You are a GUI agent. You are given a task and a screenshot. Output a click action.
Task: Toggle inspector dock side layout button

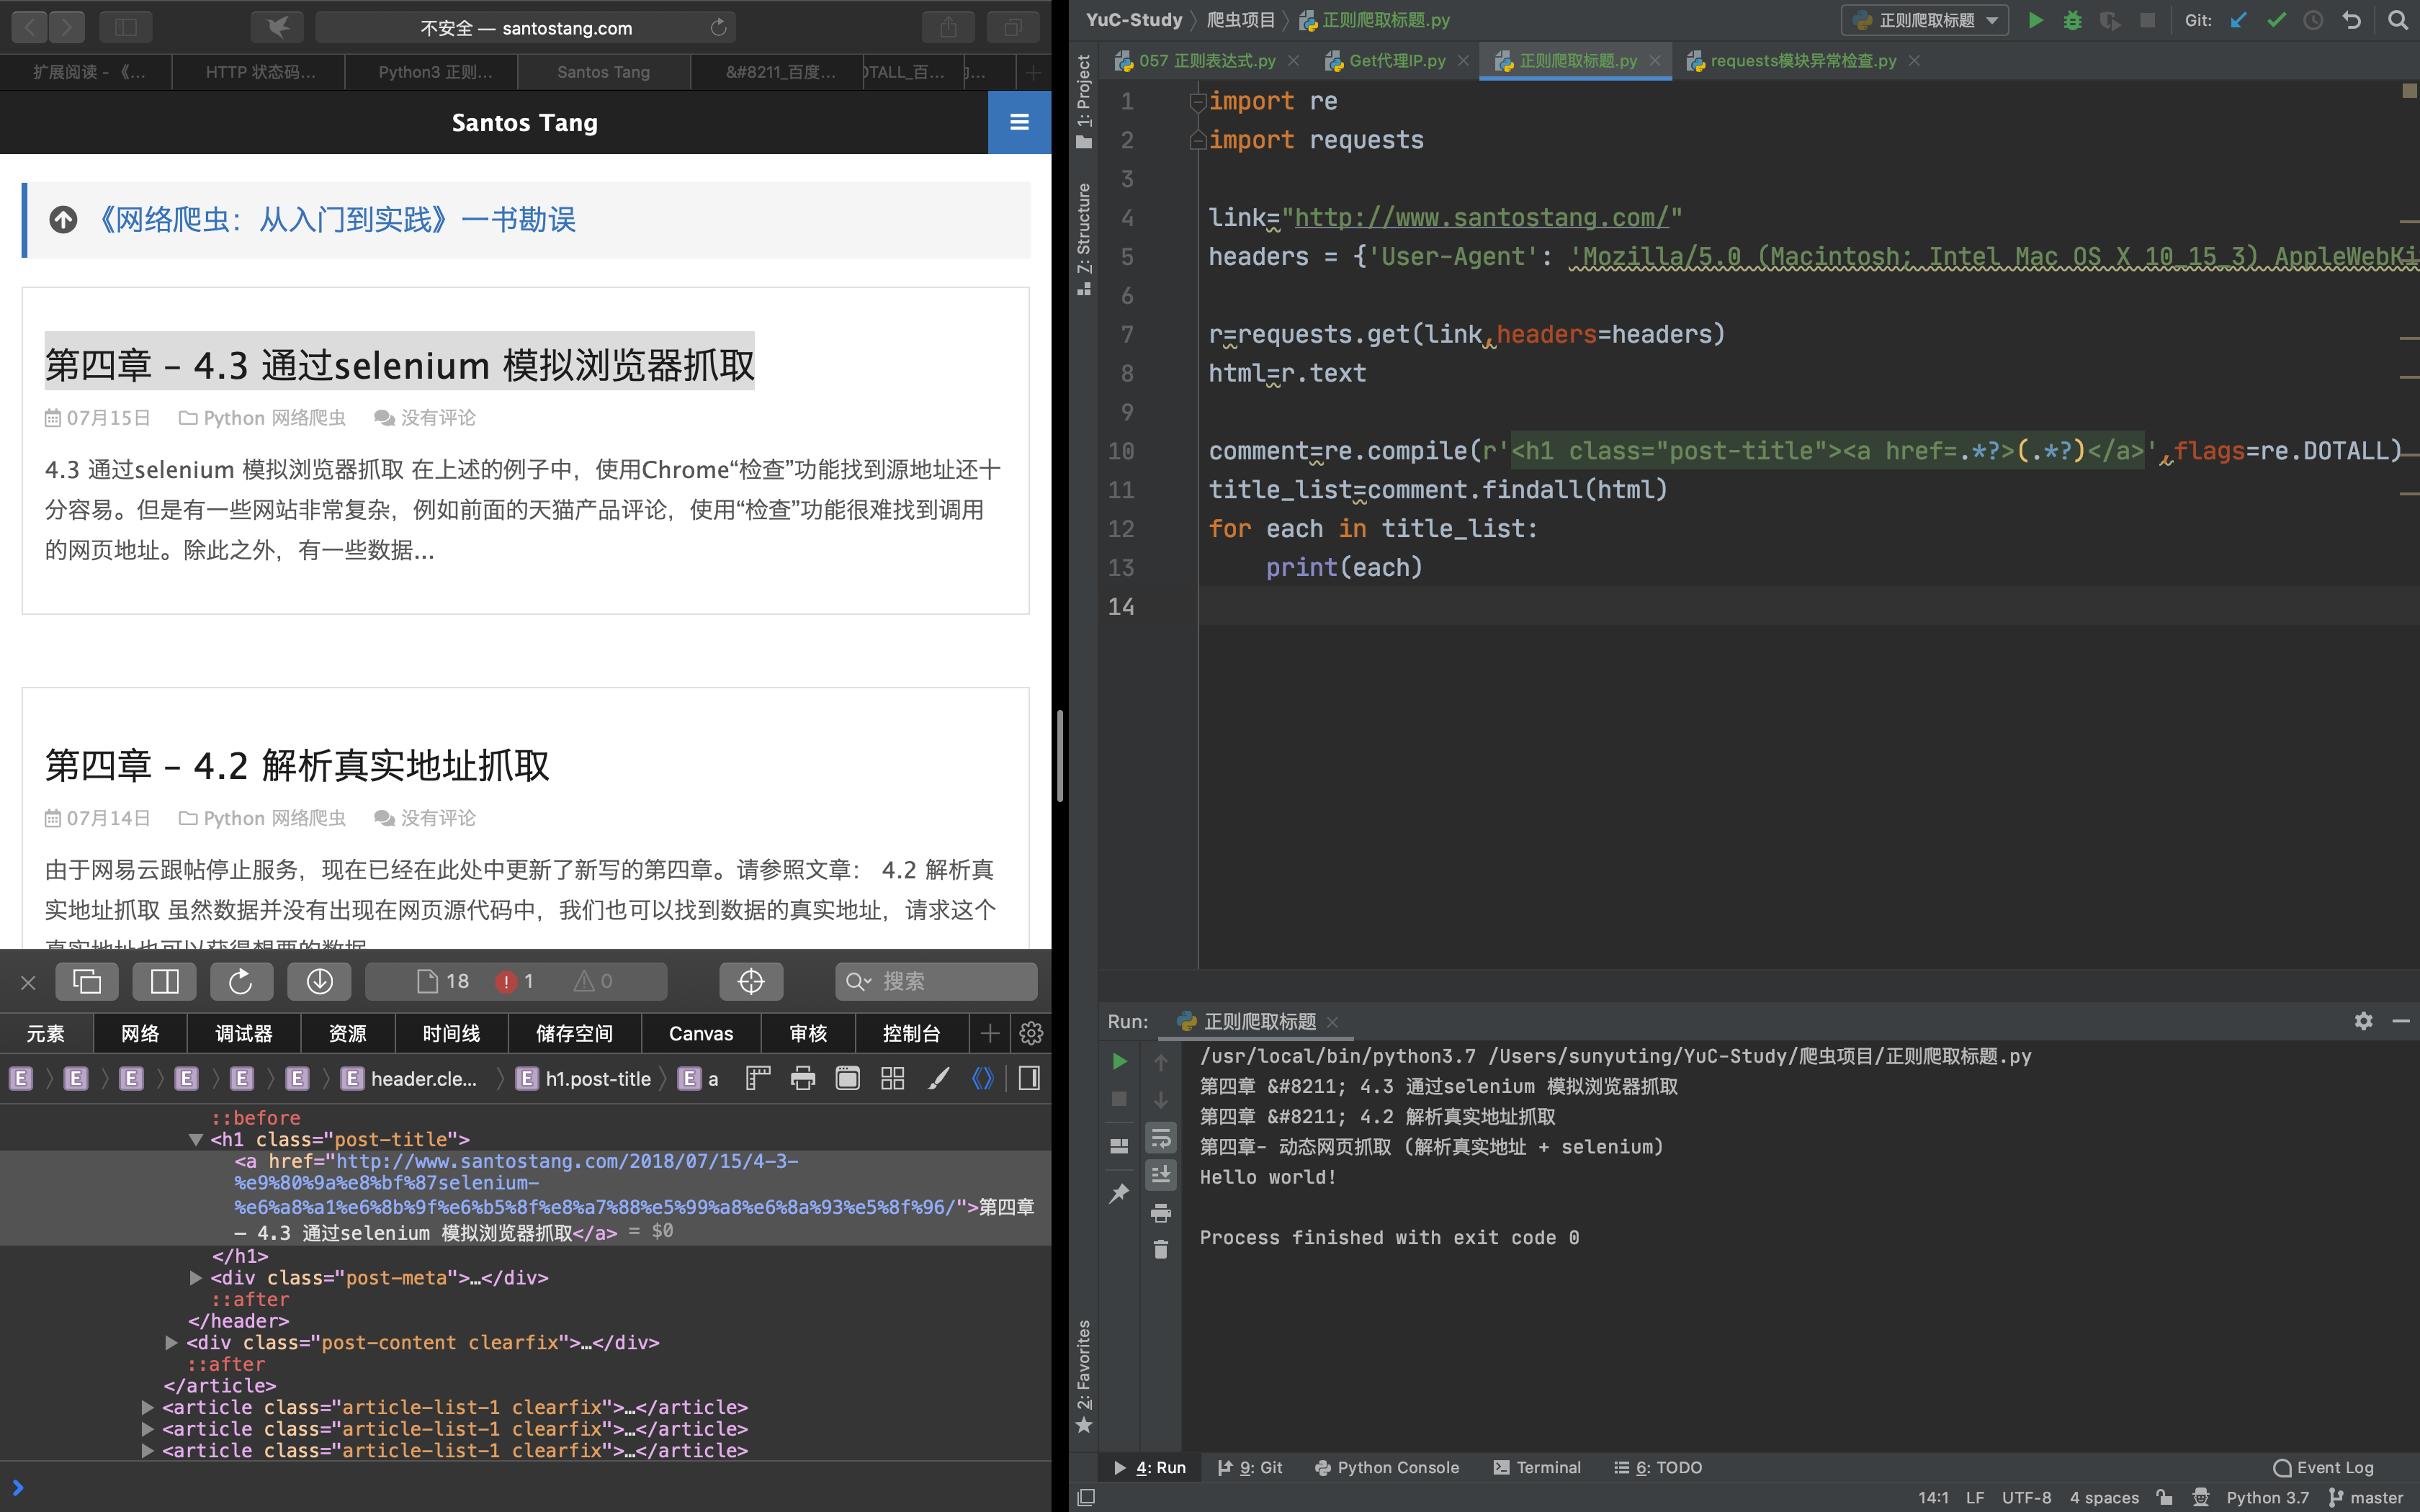164,981
